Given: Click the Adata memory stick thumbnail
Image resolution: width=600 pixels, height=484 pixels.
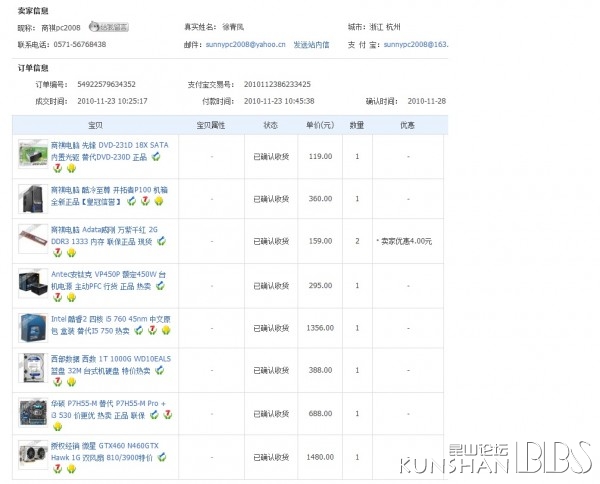Looking at the screenshot, I should coord(33,239).
